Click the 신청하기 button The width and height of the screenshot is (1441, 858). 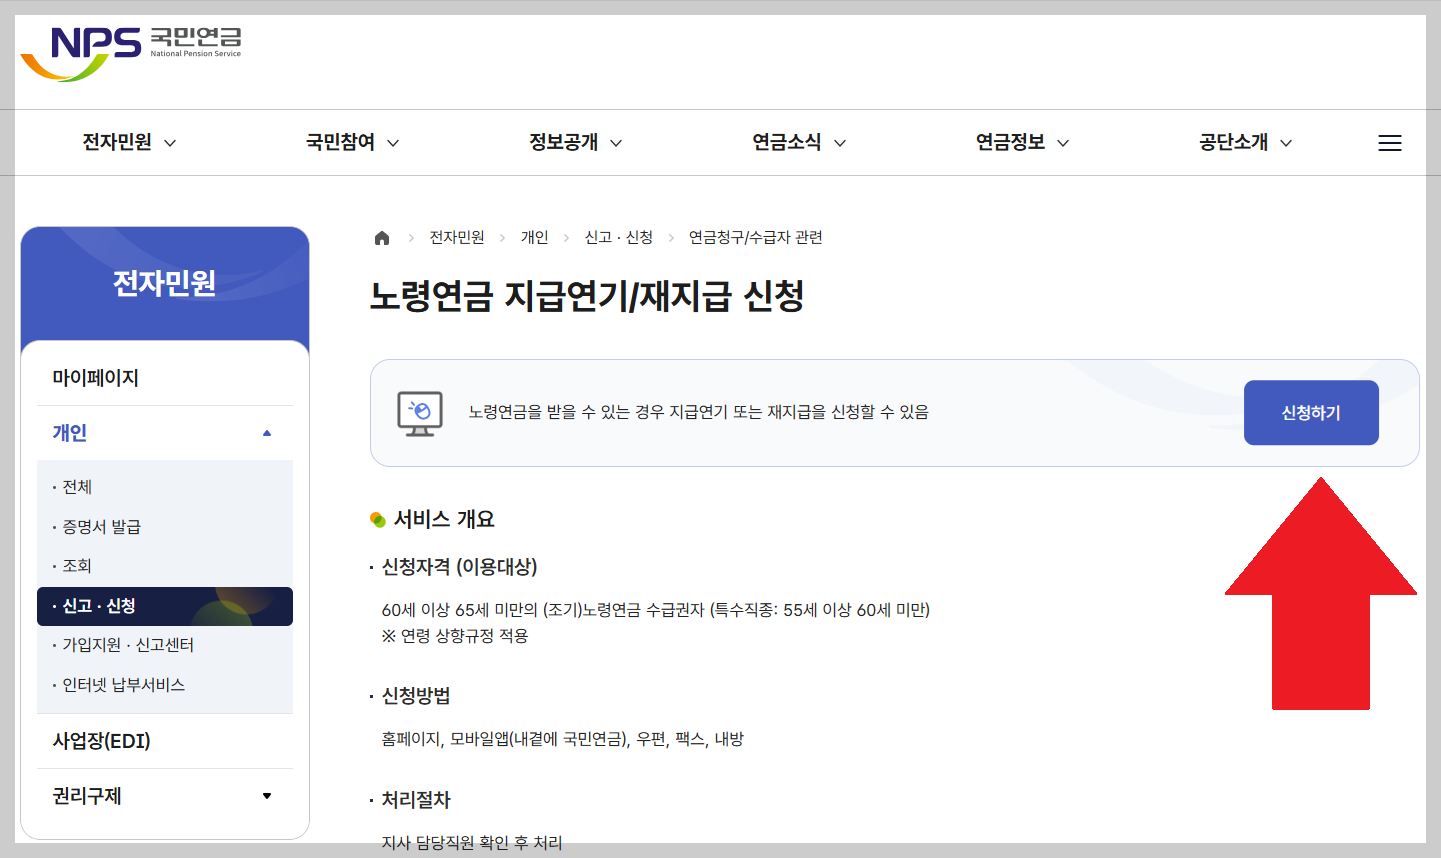point(1310,412)
